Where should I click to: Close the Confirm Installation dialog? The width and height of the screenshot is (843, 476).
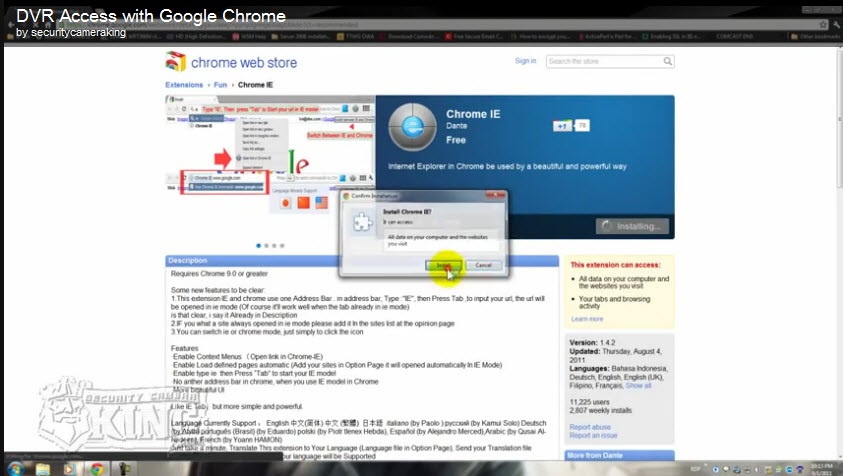pos(495,195)
